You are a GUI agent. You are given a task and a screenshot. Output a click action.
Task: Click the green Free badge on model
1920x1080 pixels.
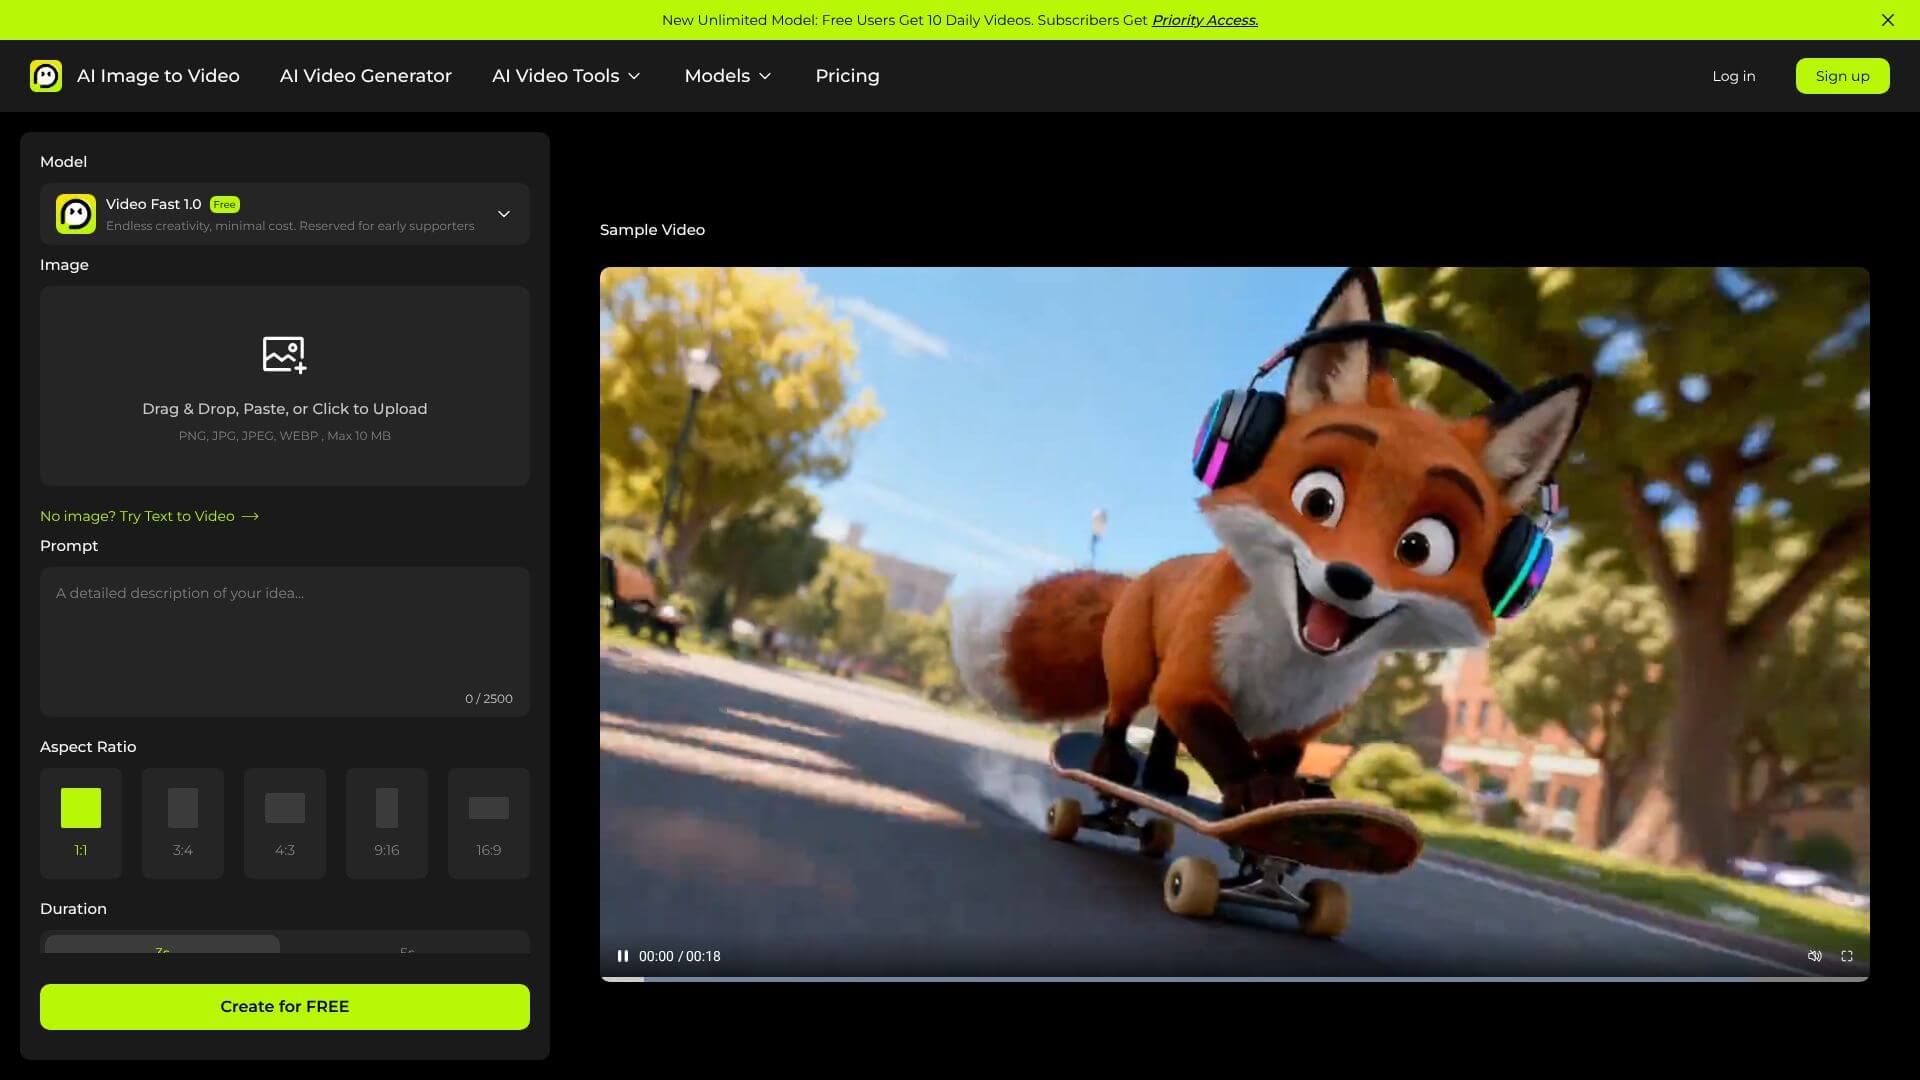[225, 204]
